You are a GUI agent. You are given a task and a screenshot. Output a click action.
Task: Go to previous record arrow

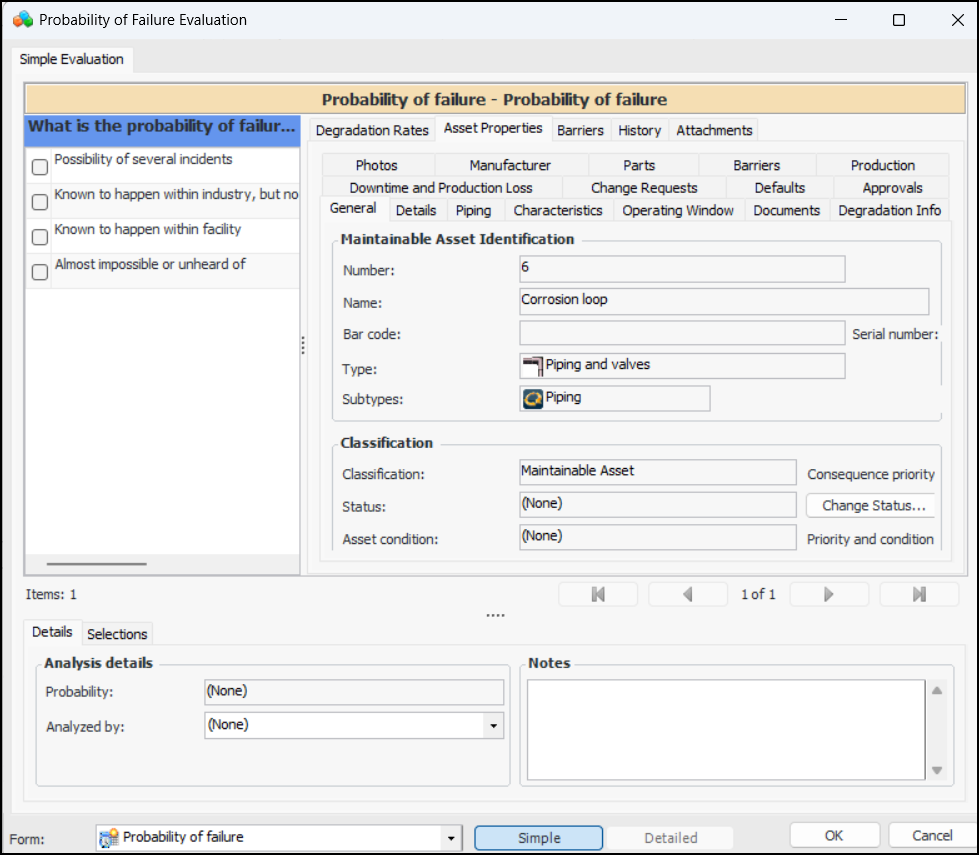[x=688, y=594]
